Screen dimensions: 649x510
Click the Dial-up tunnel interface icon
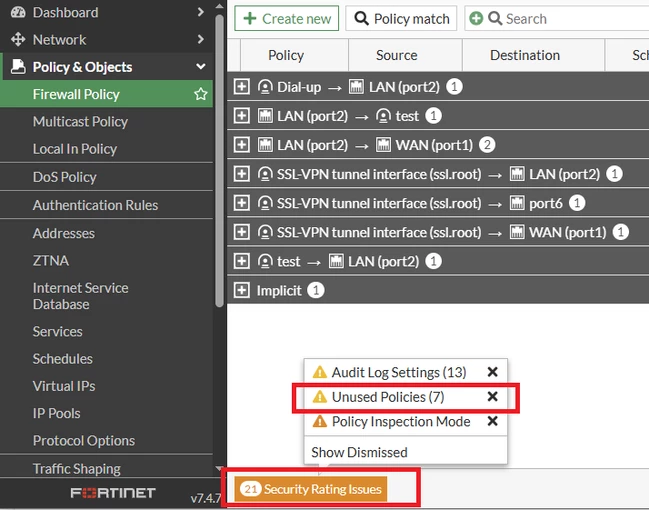click(265, 87)
